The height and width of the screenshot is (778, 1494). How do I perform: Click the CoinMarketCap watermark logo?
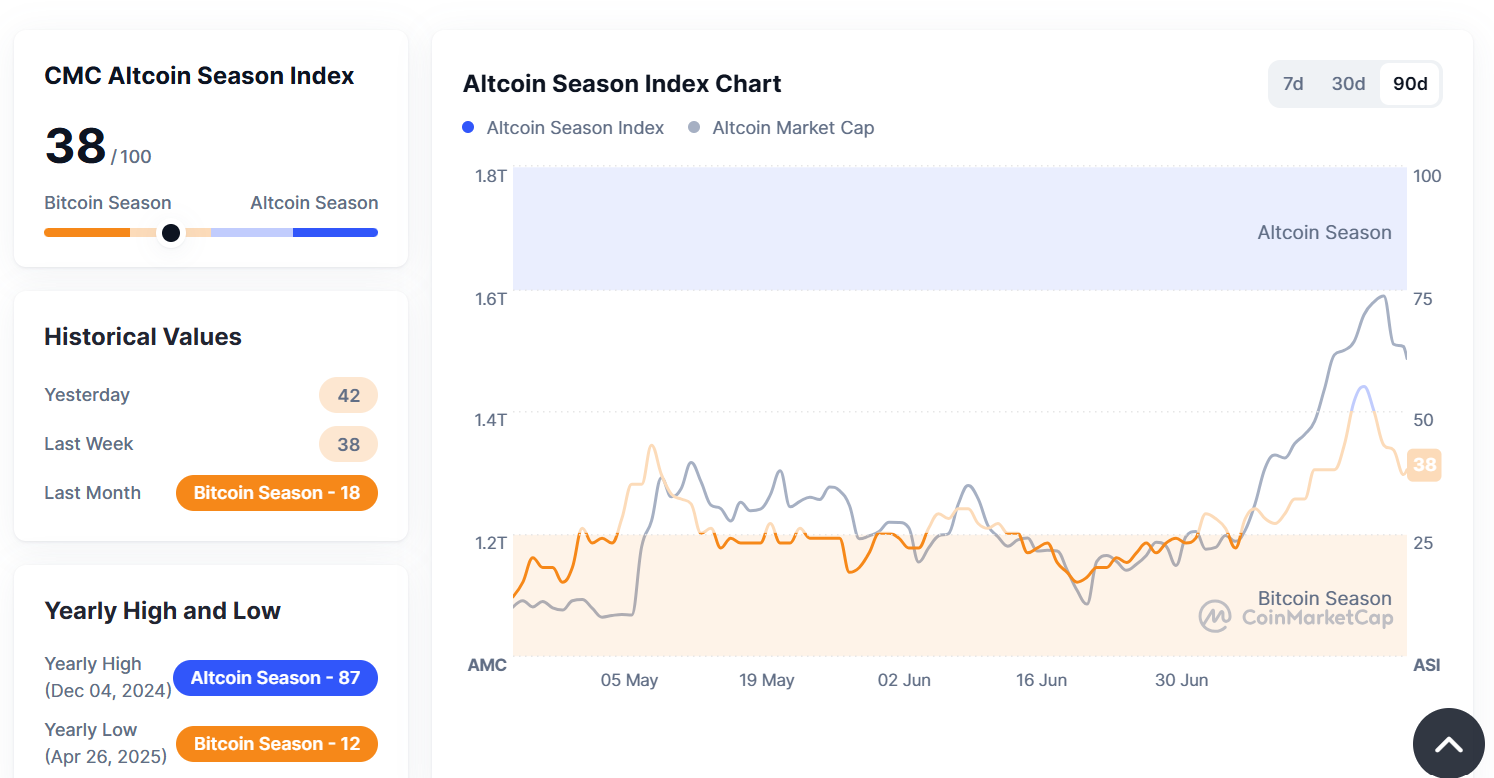(x=1295, y=617)
